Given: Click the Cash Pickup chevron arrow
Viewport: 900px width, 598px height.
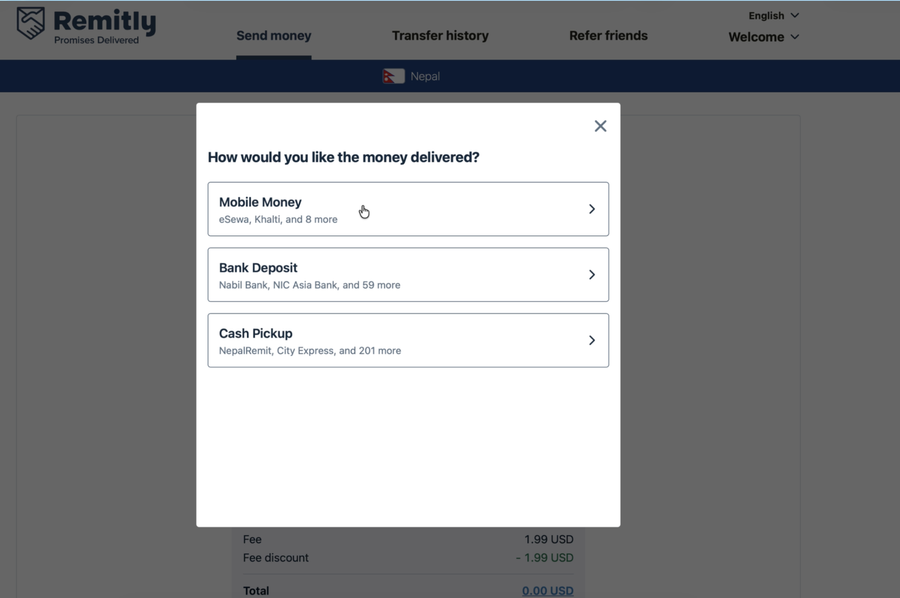Looking at the screenshot, I should click(x=592, y=340).
